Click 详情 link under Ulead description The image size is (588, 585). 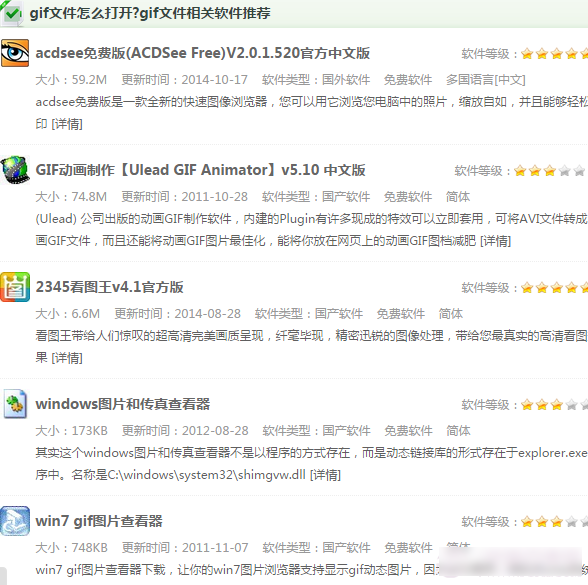click(495, 241)
